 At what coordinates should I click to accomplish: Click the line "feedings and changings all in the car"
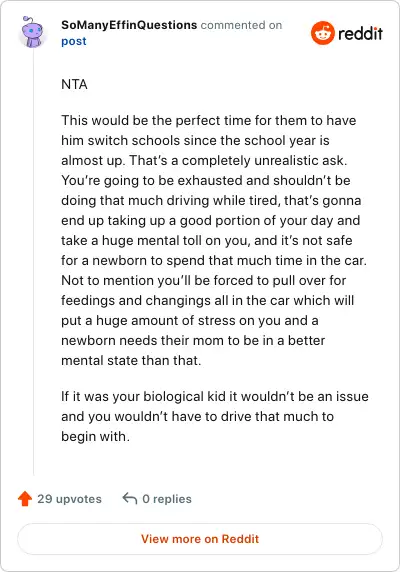click(x=207, y=301)
